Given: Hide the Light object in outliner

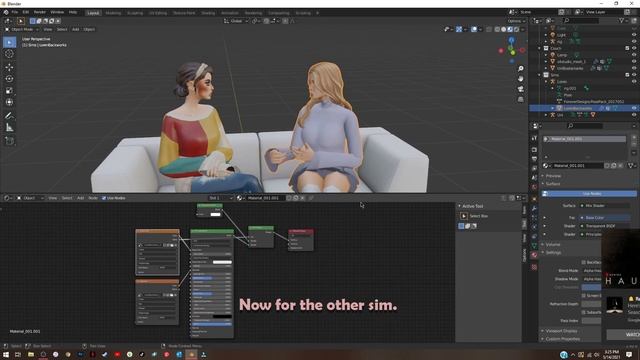Looking at the screenshot, I should point(634,35).
